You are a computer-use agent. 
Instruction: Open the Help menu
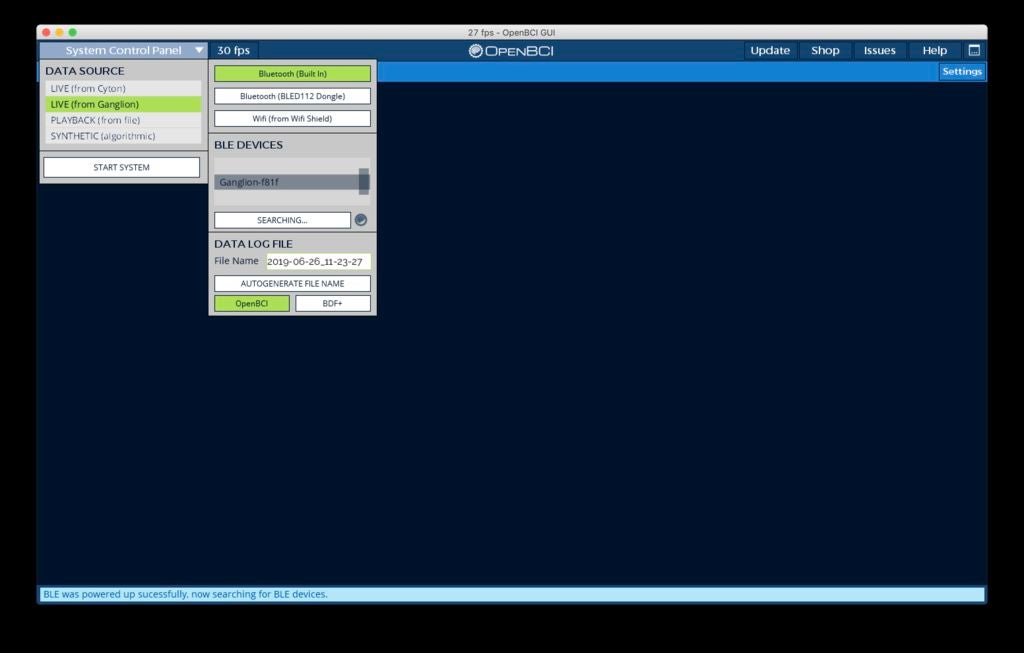coord(935,50)
